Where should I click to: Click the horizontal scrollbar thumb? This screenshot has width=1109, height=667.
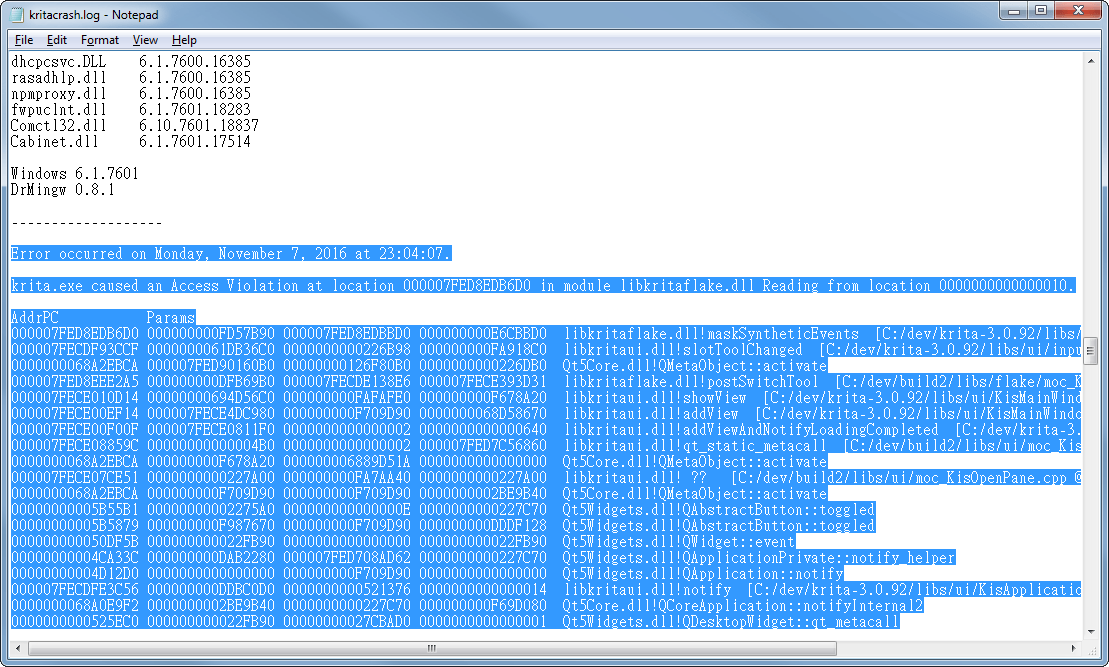pyautogui.click(x=430, y=648)
